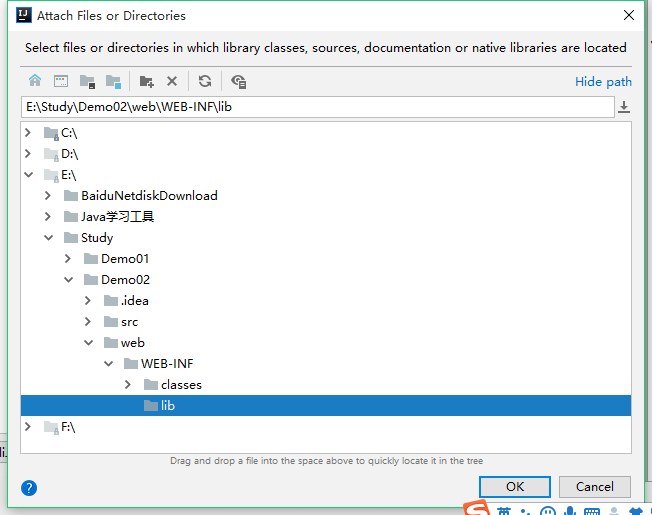
Task: Click the path text field
Action: [x=318, y=107]
